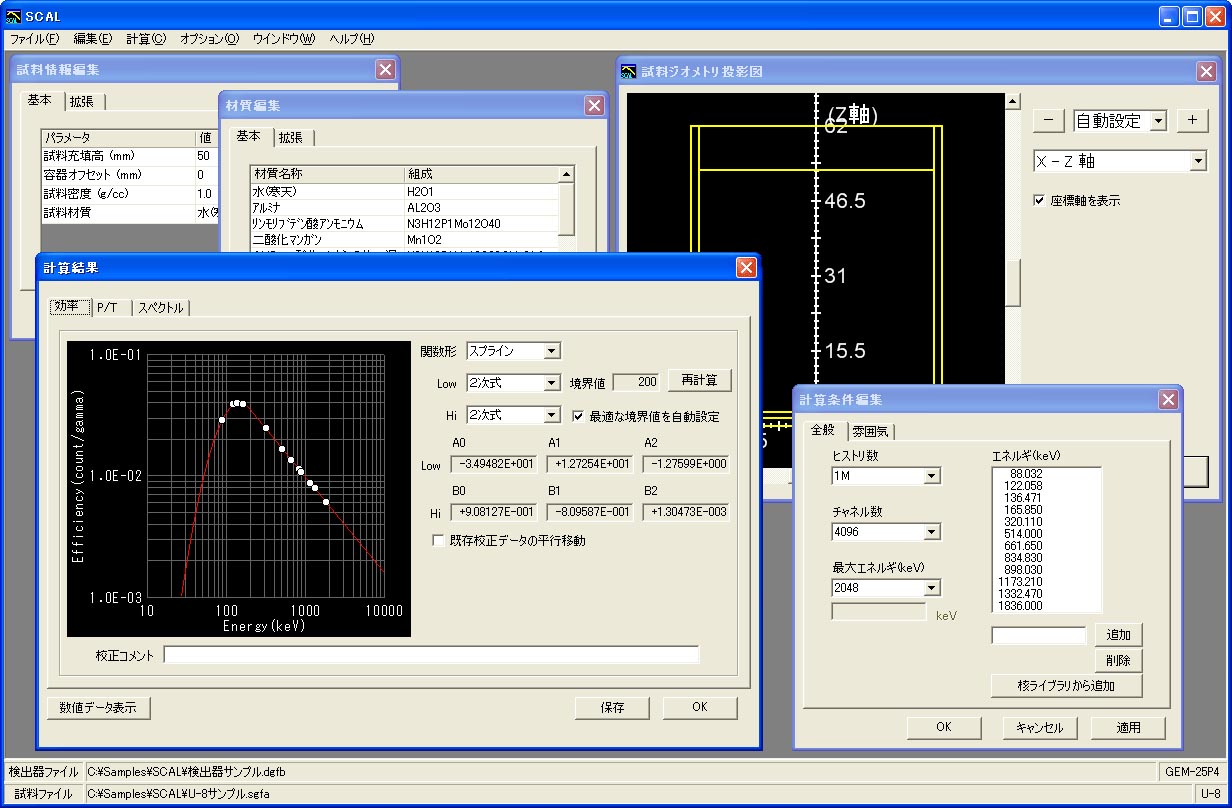
Task: Open the 計算 menu
Action: pyautogui.click(x=146, y=39)
